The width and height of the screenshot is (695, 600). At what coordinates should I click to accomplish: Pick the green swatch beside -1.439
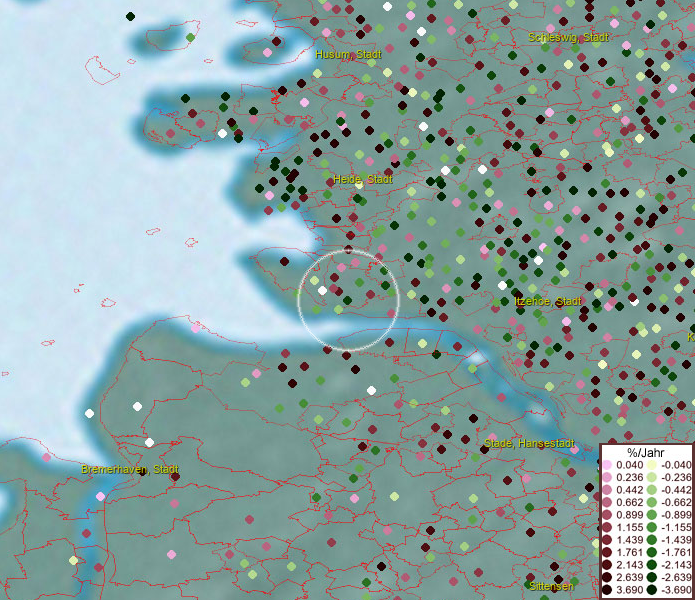(652, 540)
